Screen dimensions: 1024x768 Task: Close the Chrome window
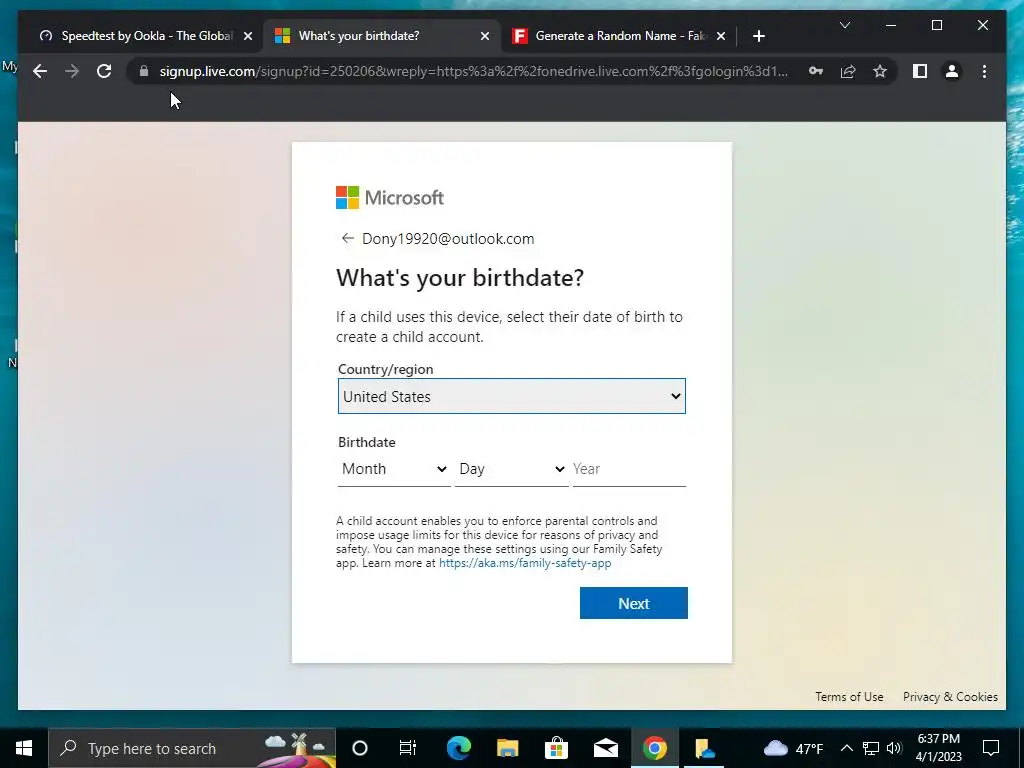point(982,25)
